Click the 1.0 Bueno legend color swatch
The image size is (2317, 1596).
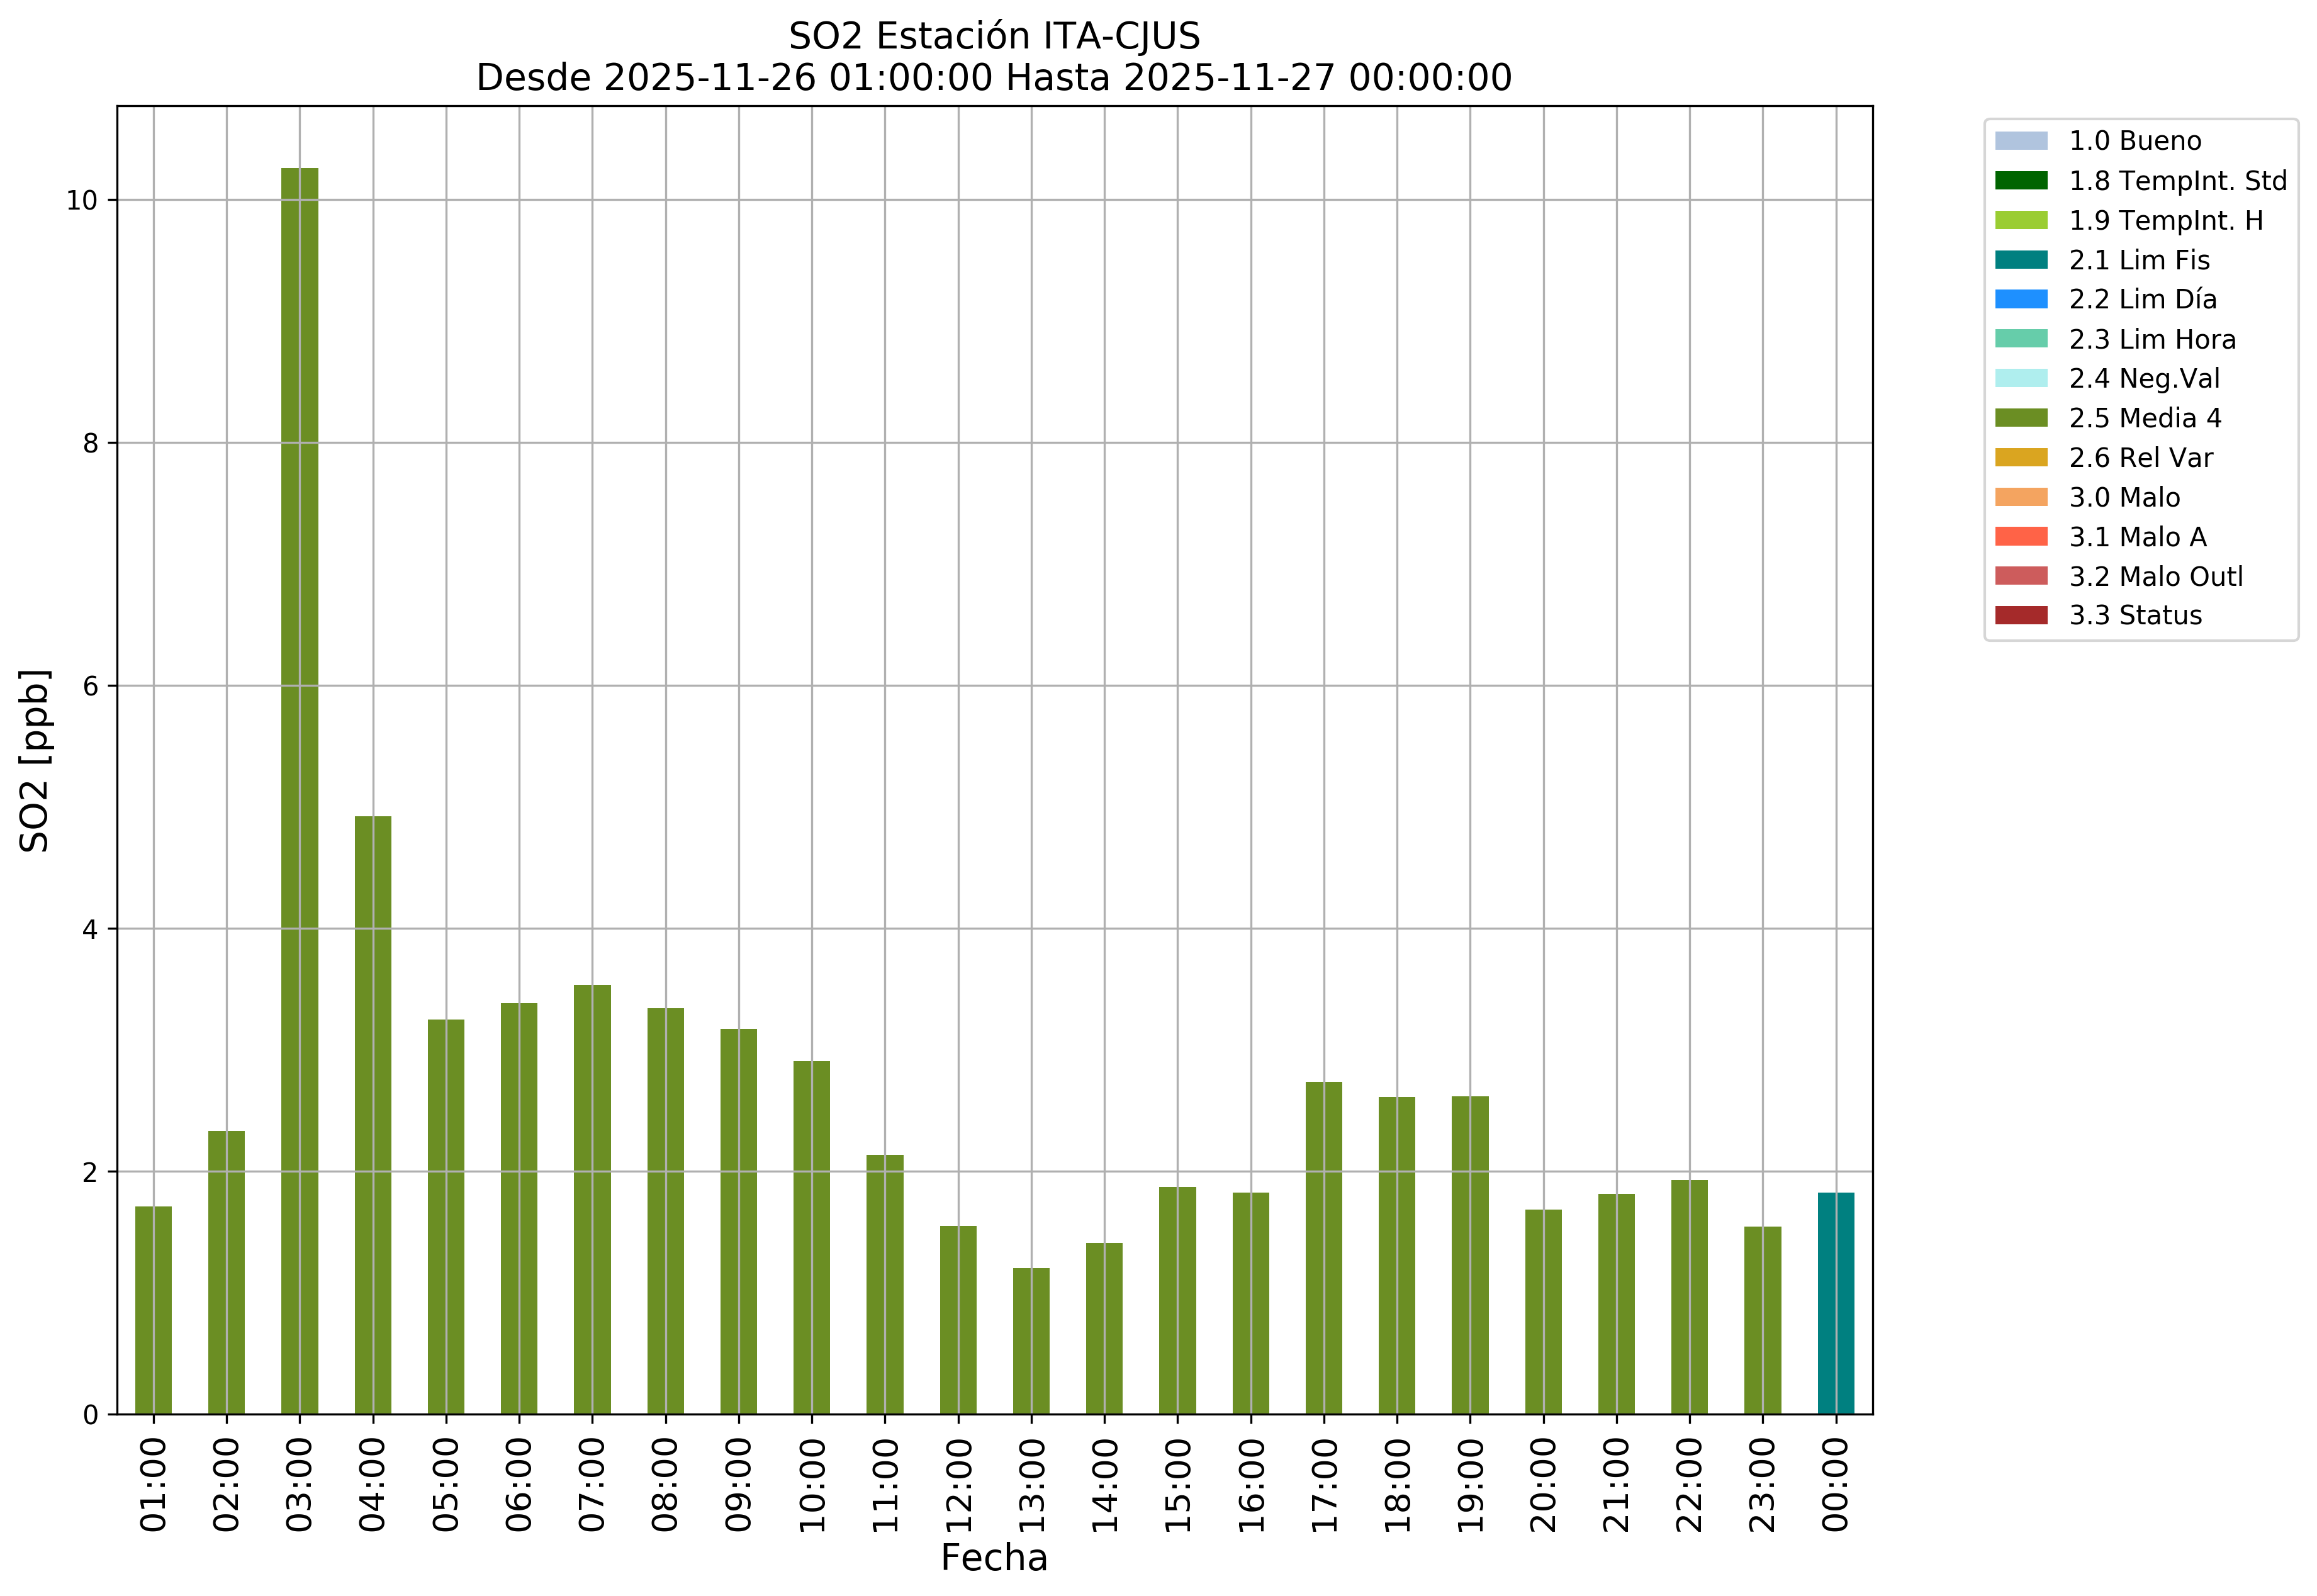(2020, 141)
